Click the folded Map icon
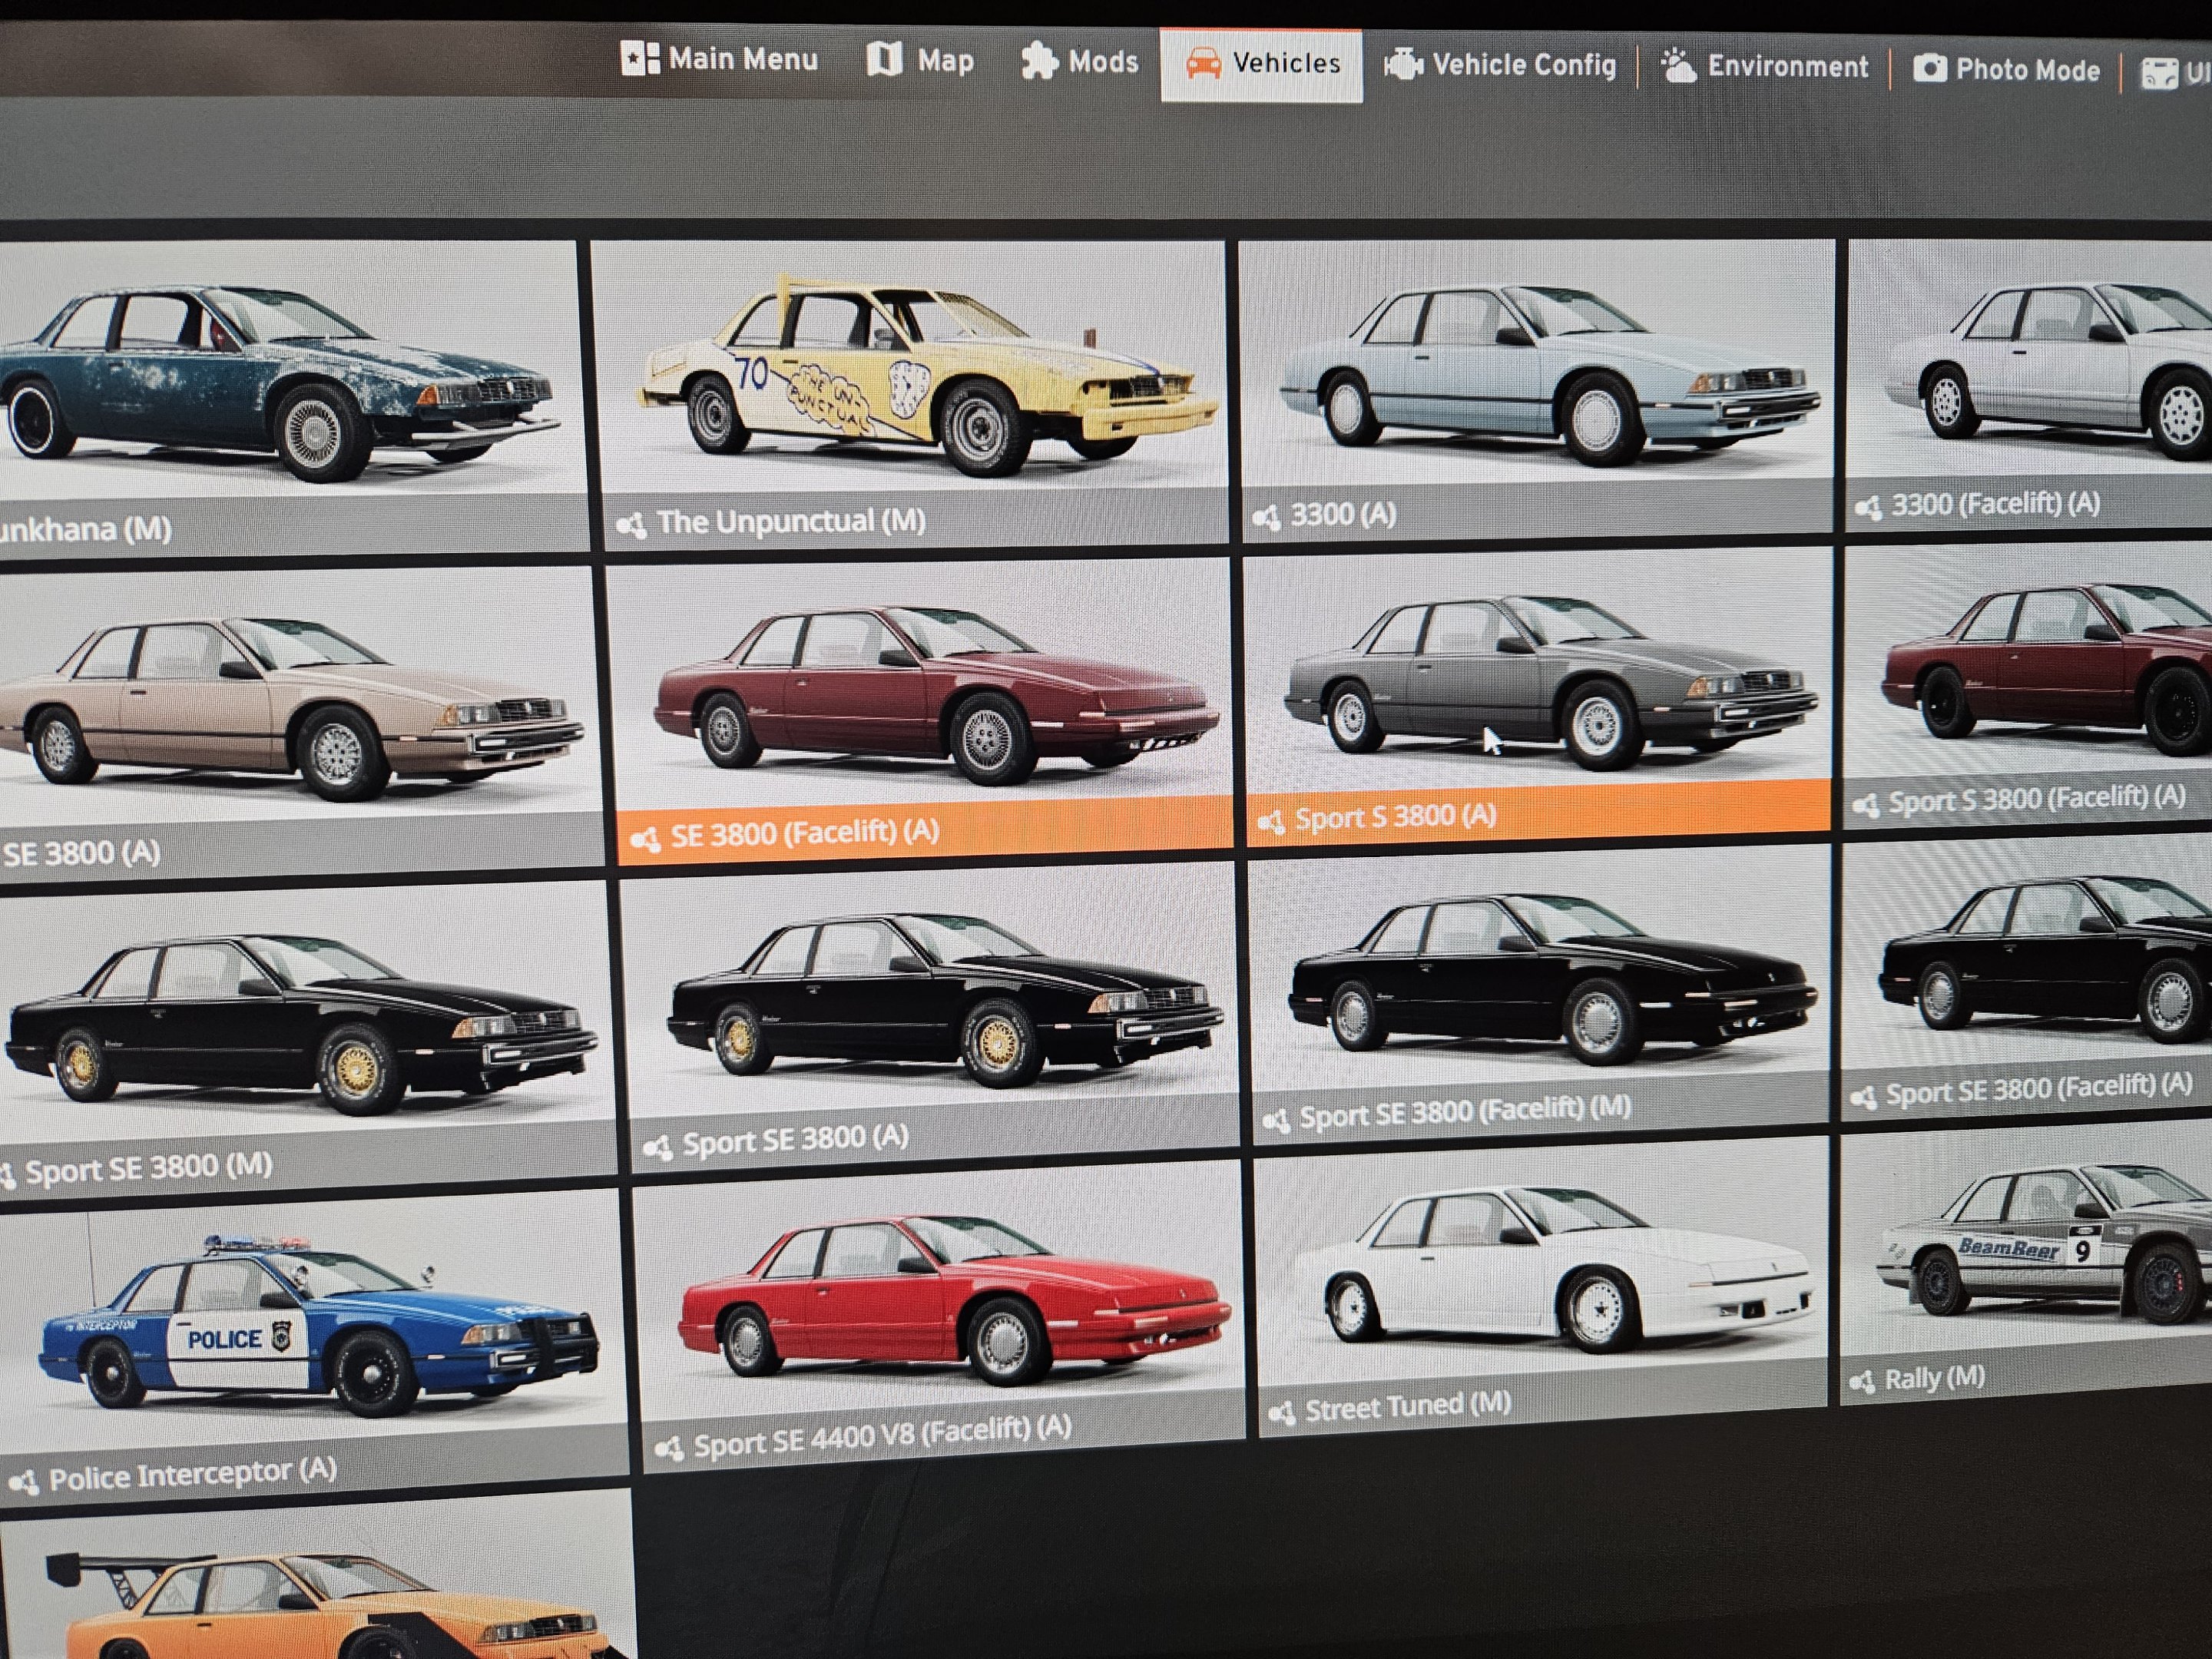 (x=884, y=59)
